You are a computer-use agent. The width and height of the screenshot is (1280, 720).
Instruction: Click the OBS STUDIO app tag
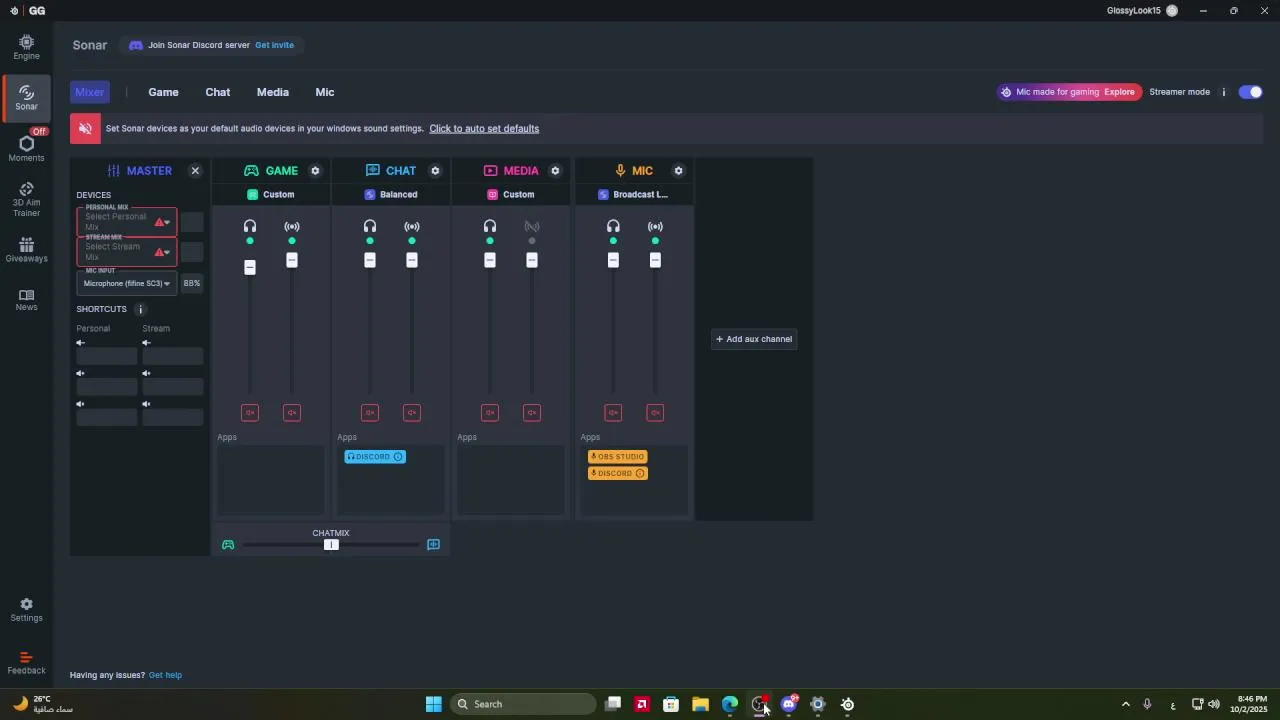(618, 457)
